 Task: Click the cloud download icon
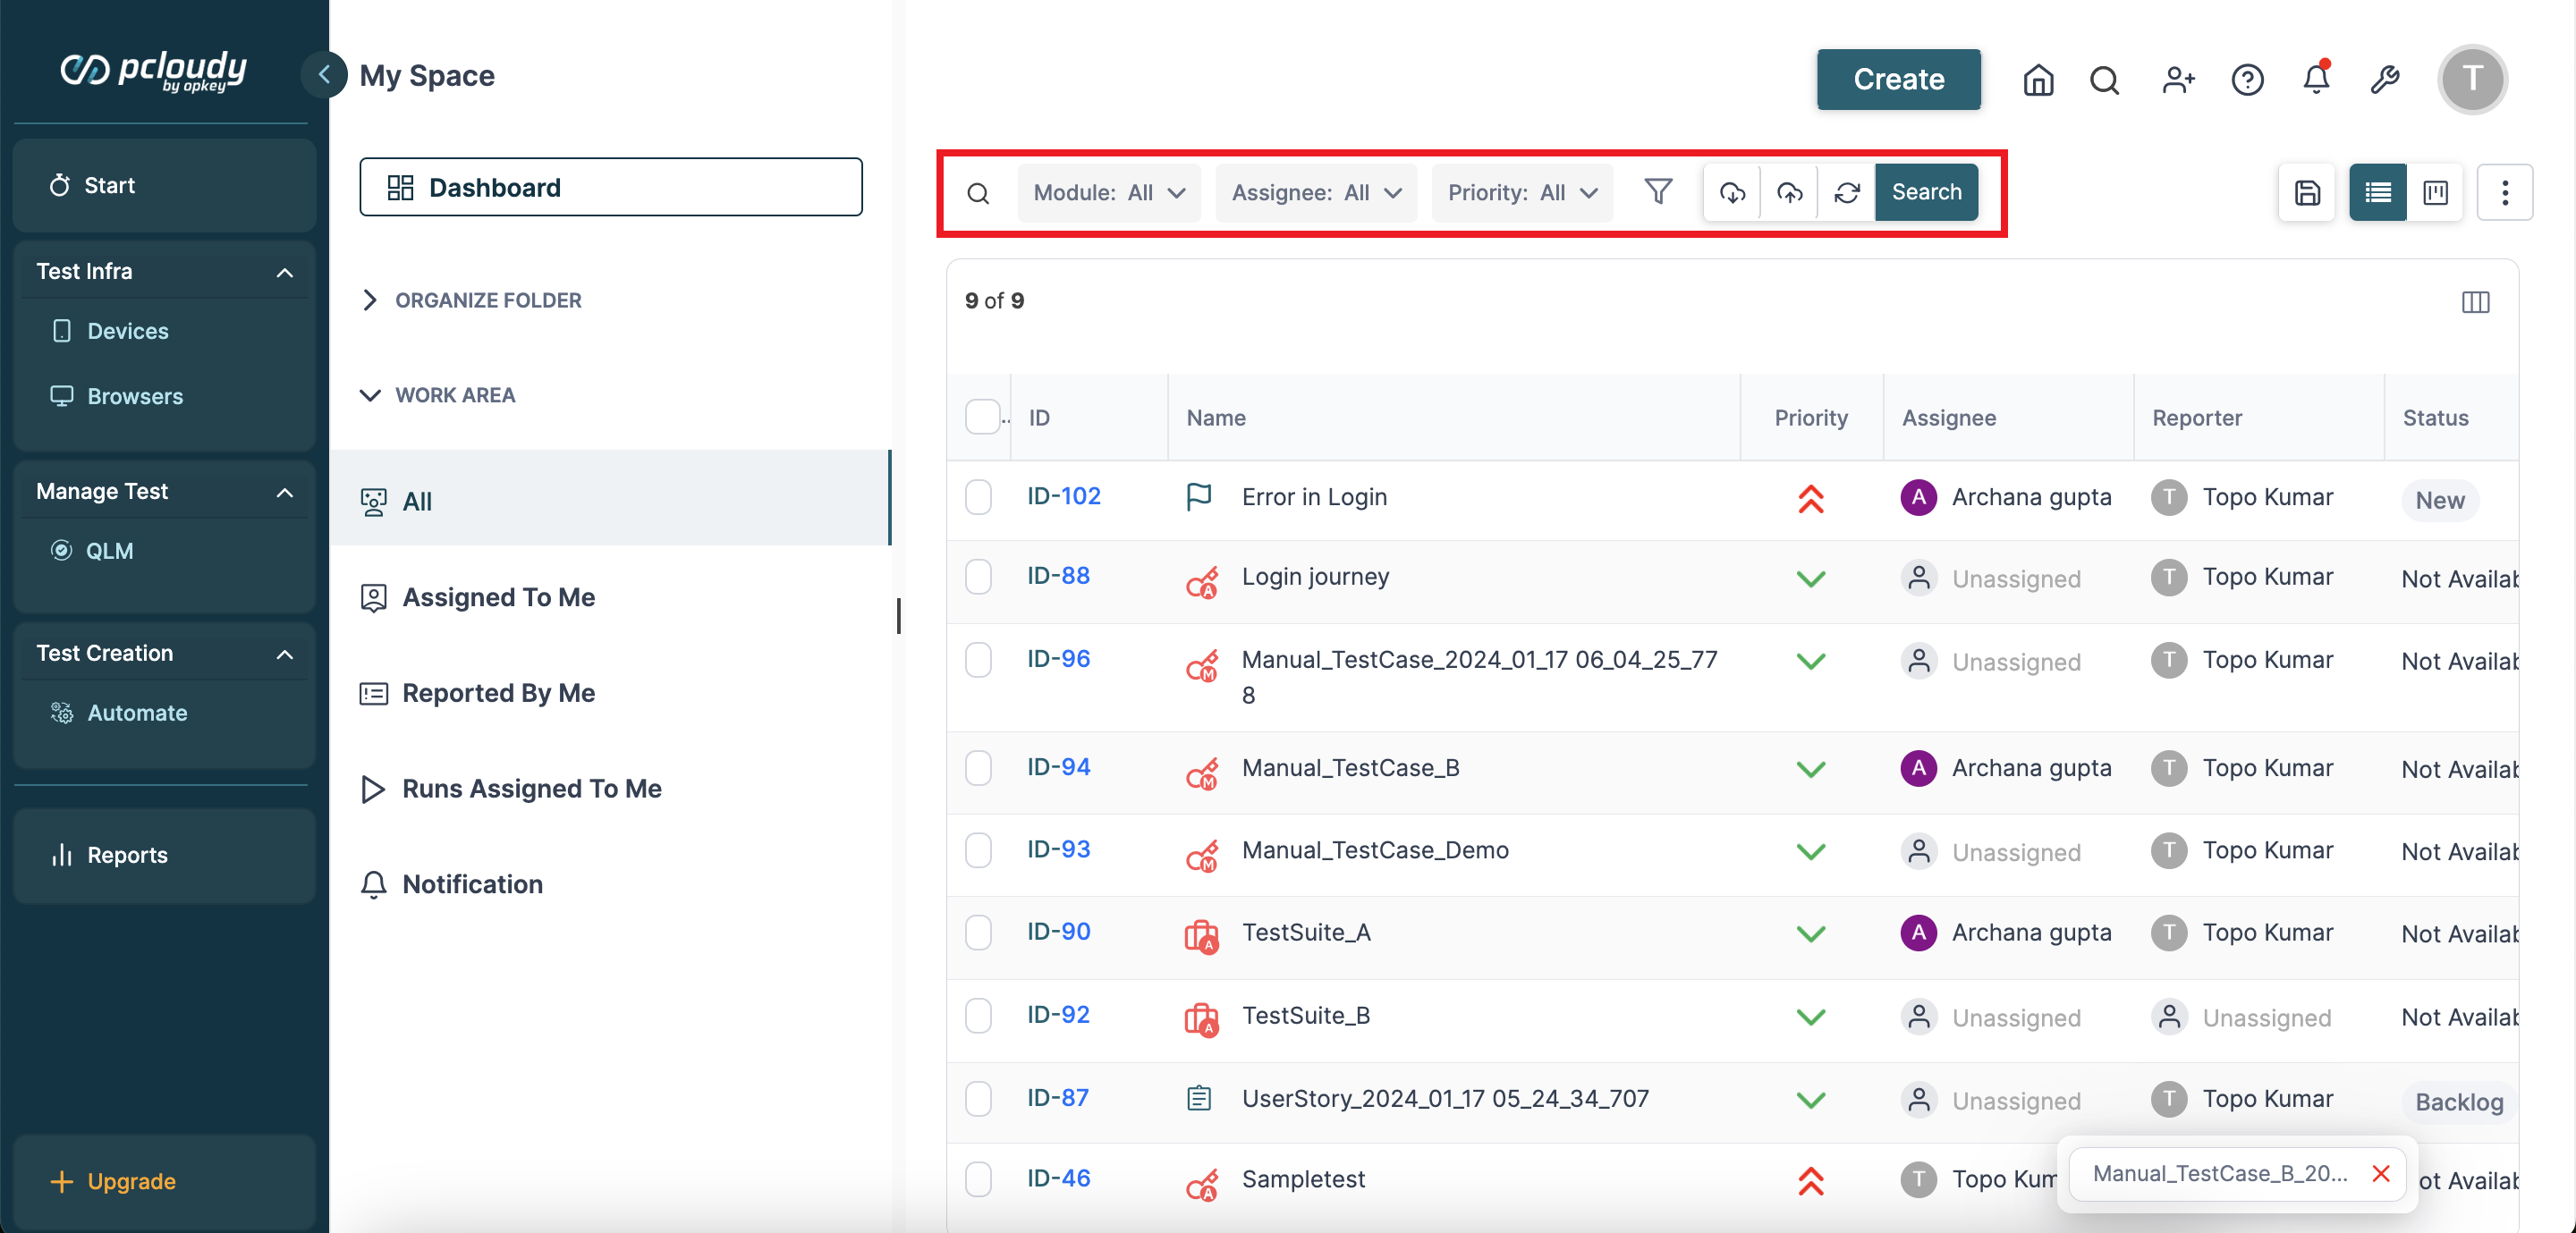coord(1732,192)
